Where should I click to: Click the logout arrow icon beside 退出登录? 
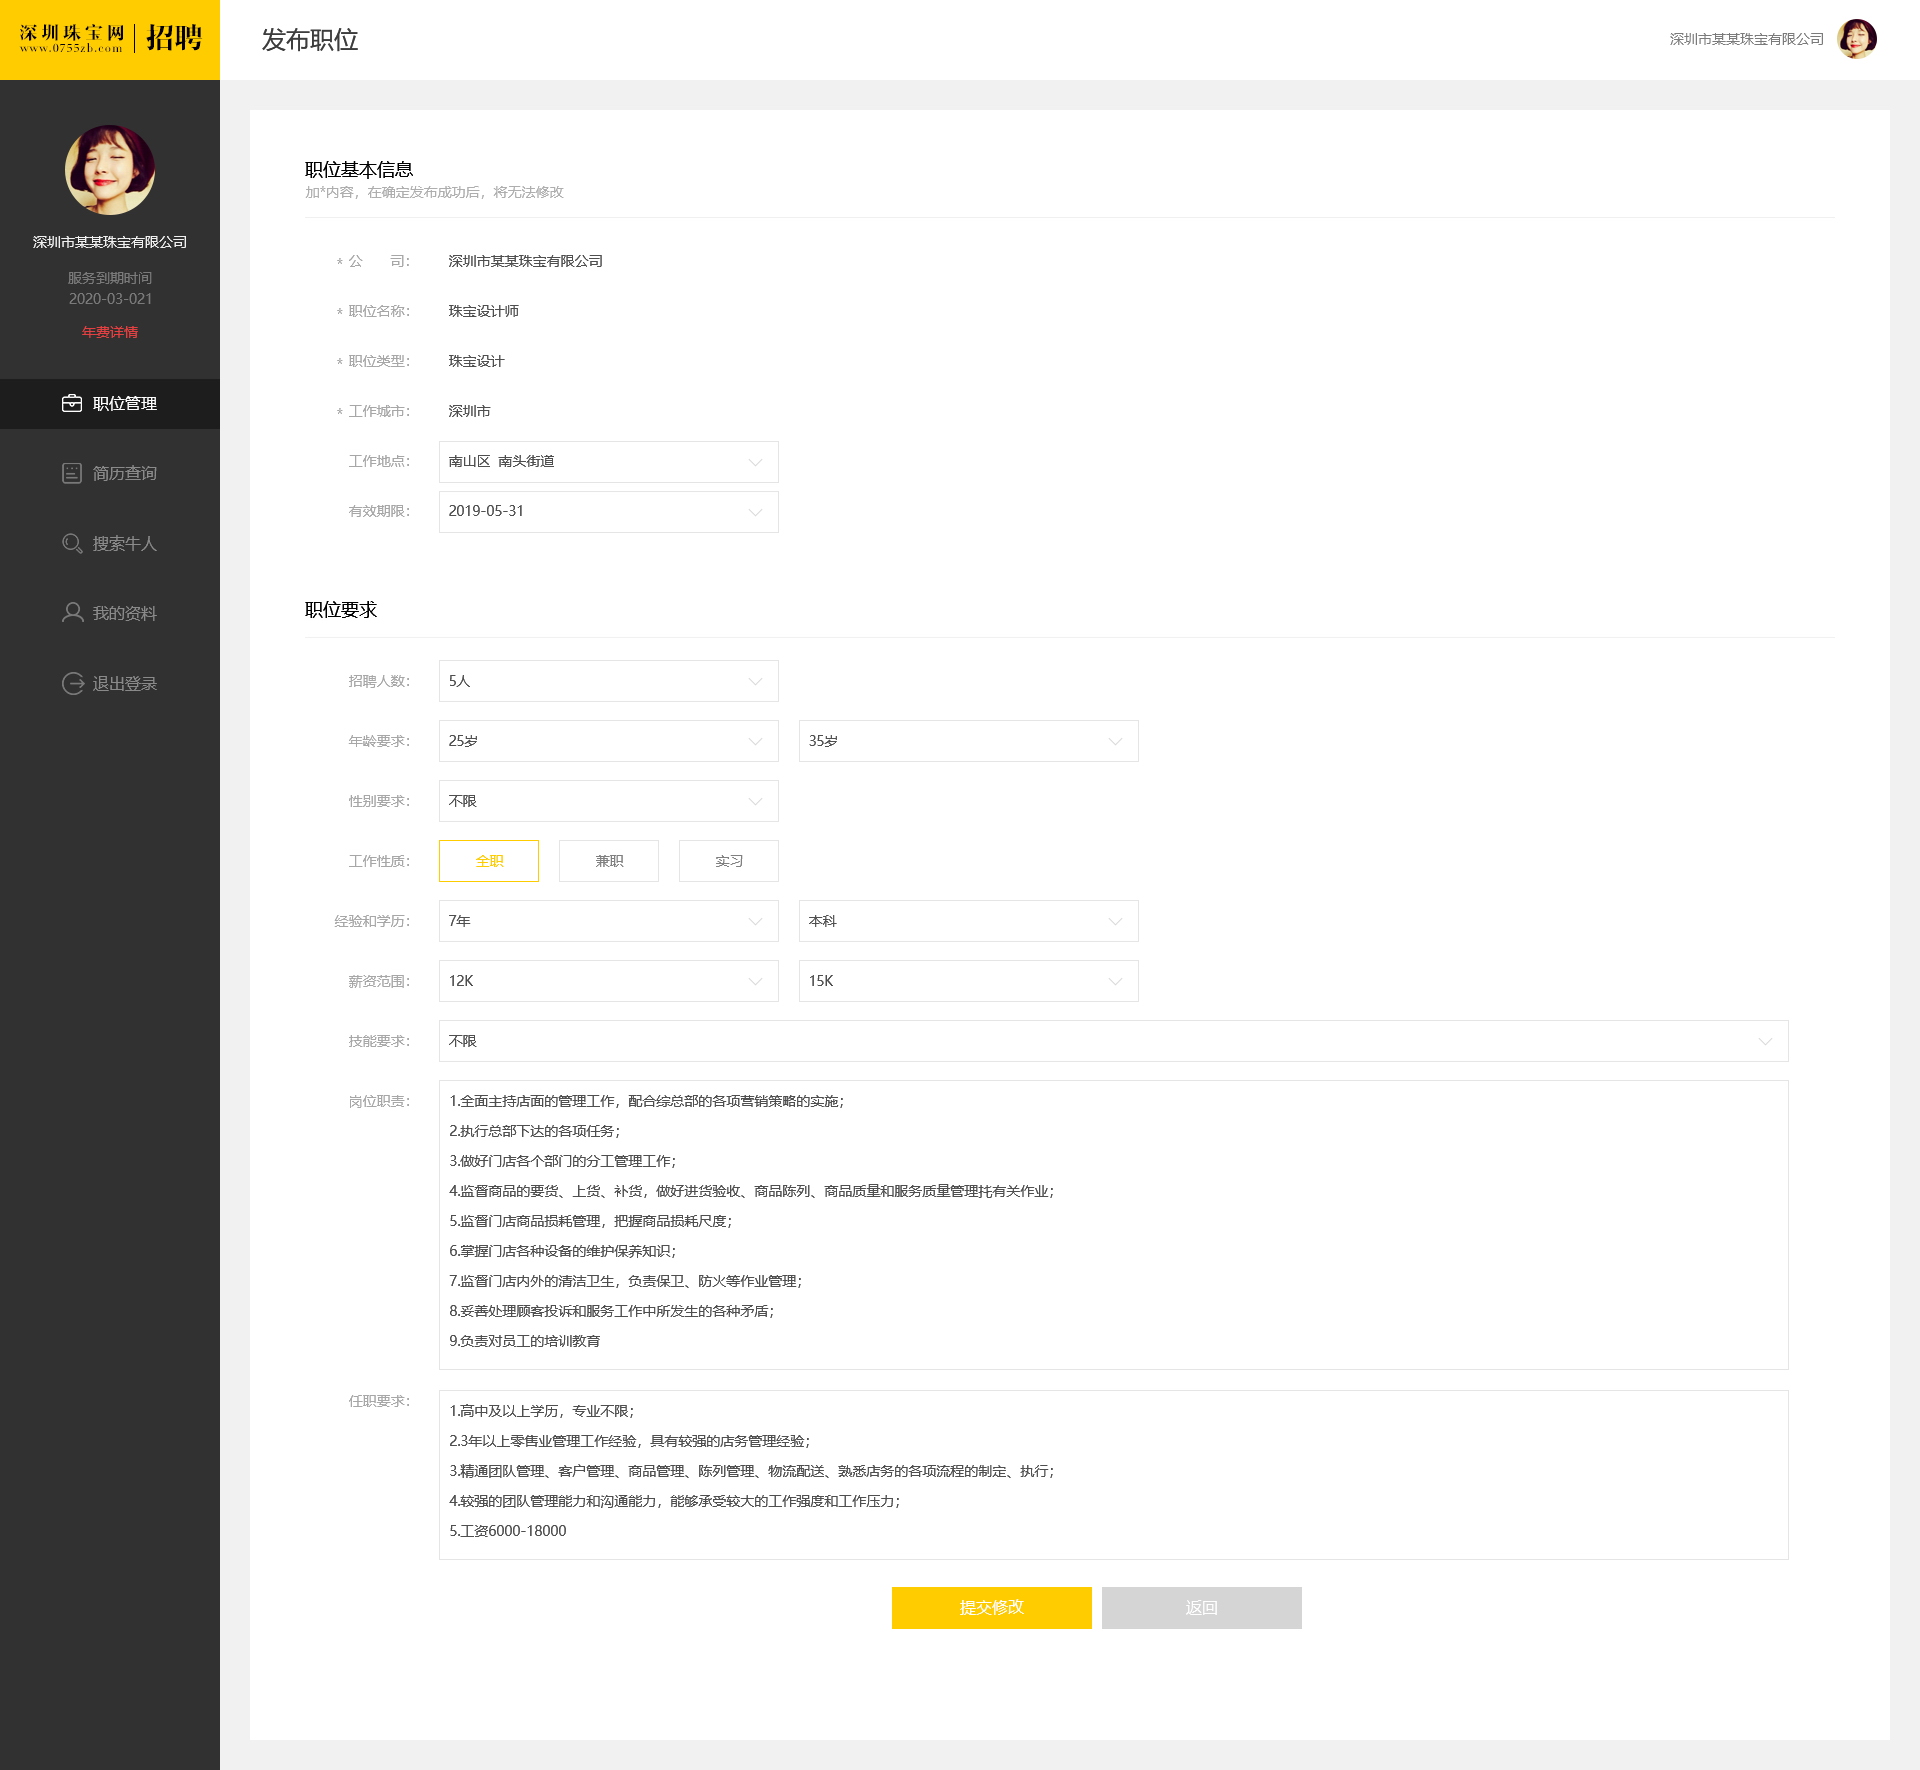(x=72, y=683)
